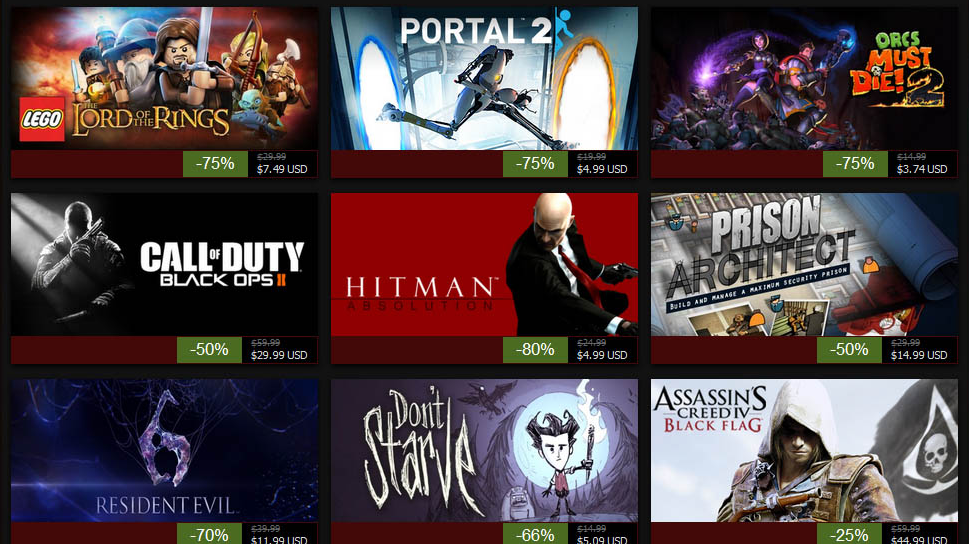Click the $4.99 USD price under Hitman Absolution
Viewport: 969px width, 544px height.
click(x=602, y=355)
